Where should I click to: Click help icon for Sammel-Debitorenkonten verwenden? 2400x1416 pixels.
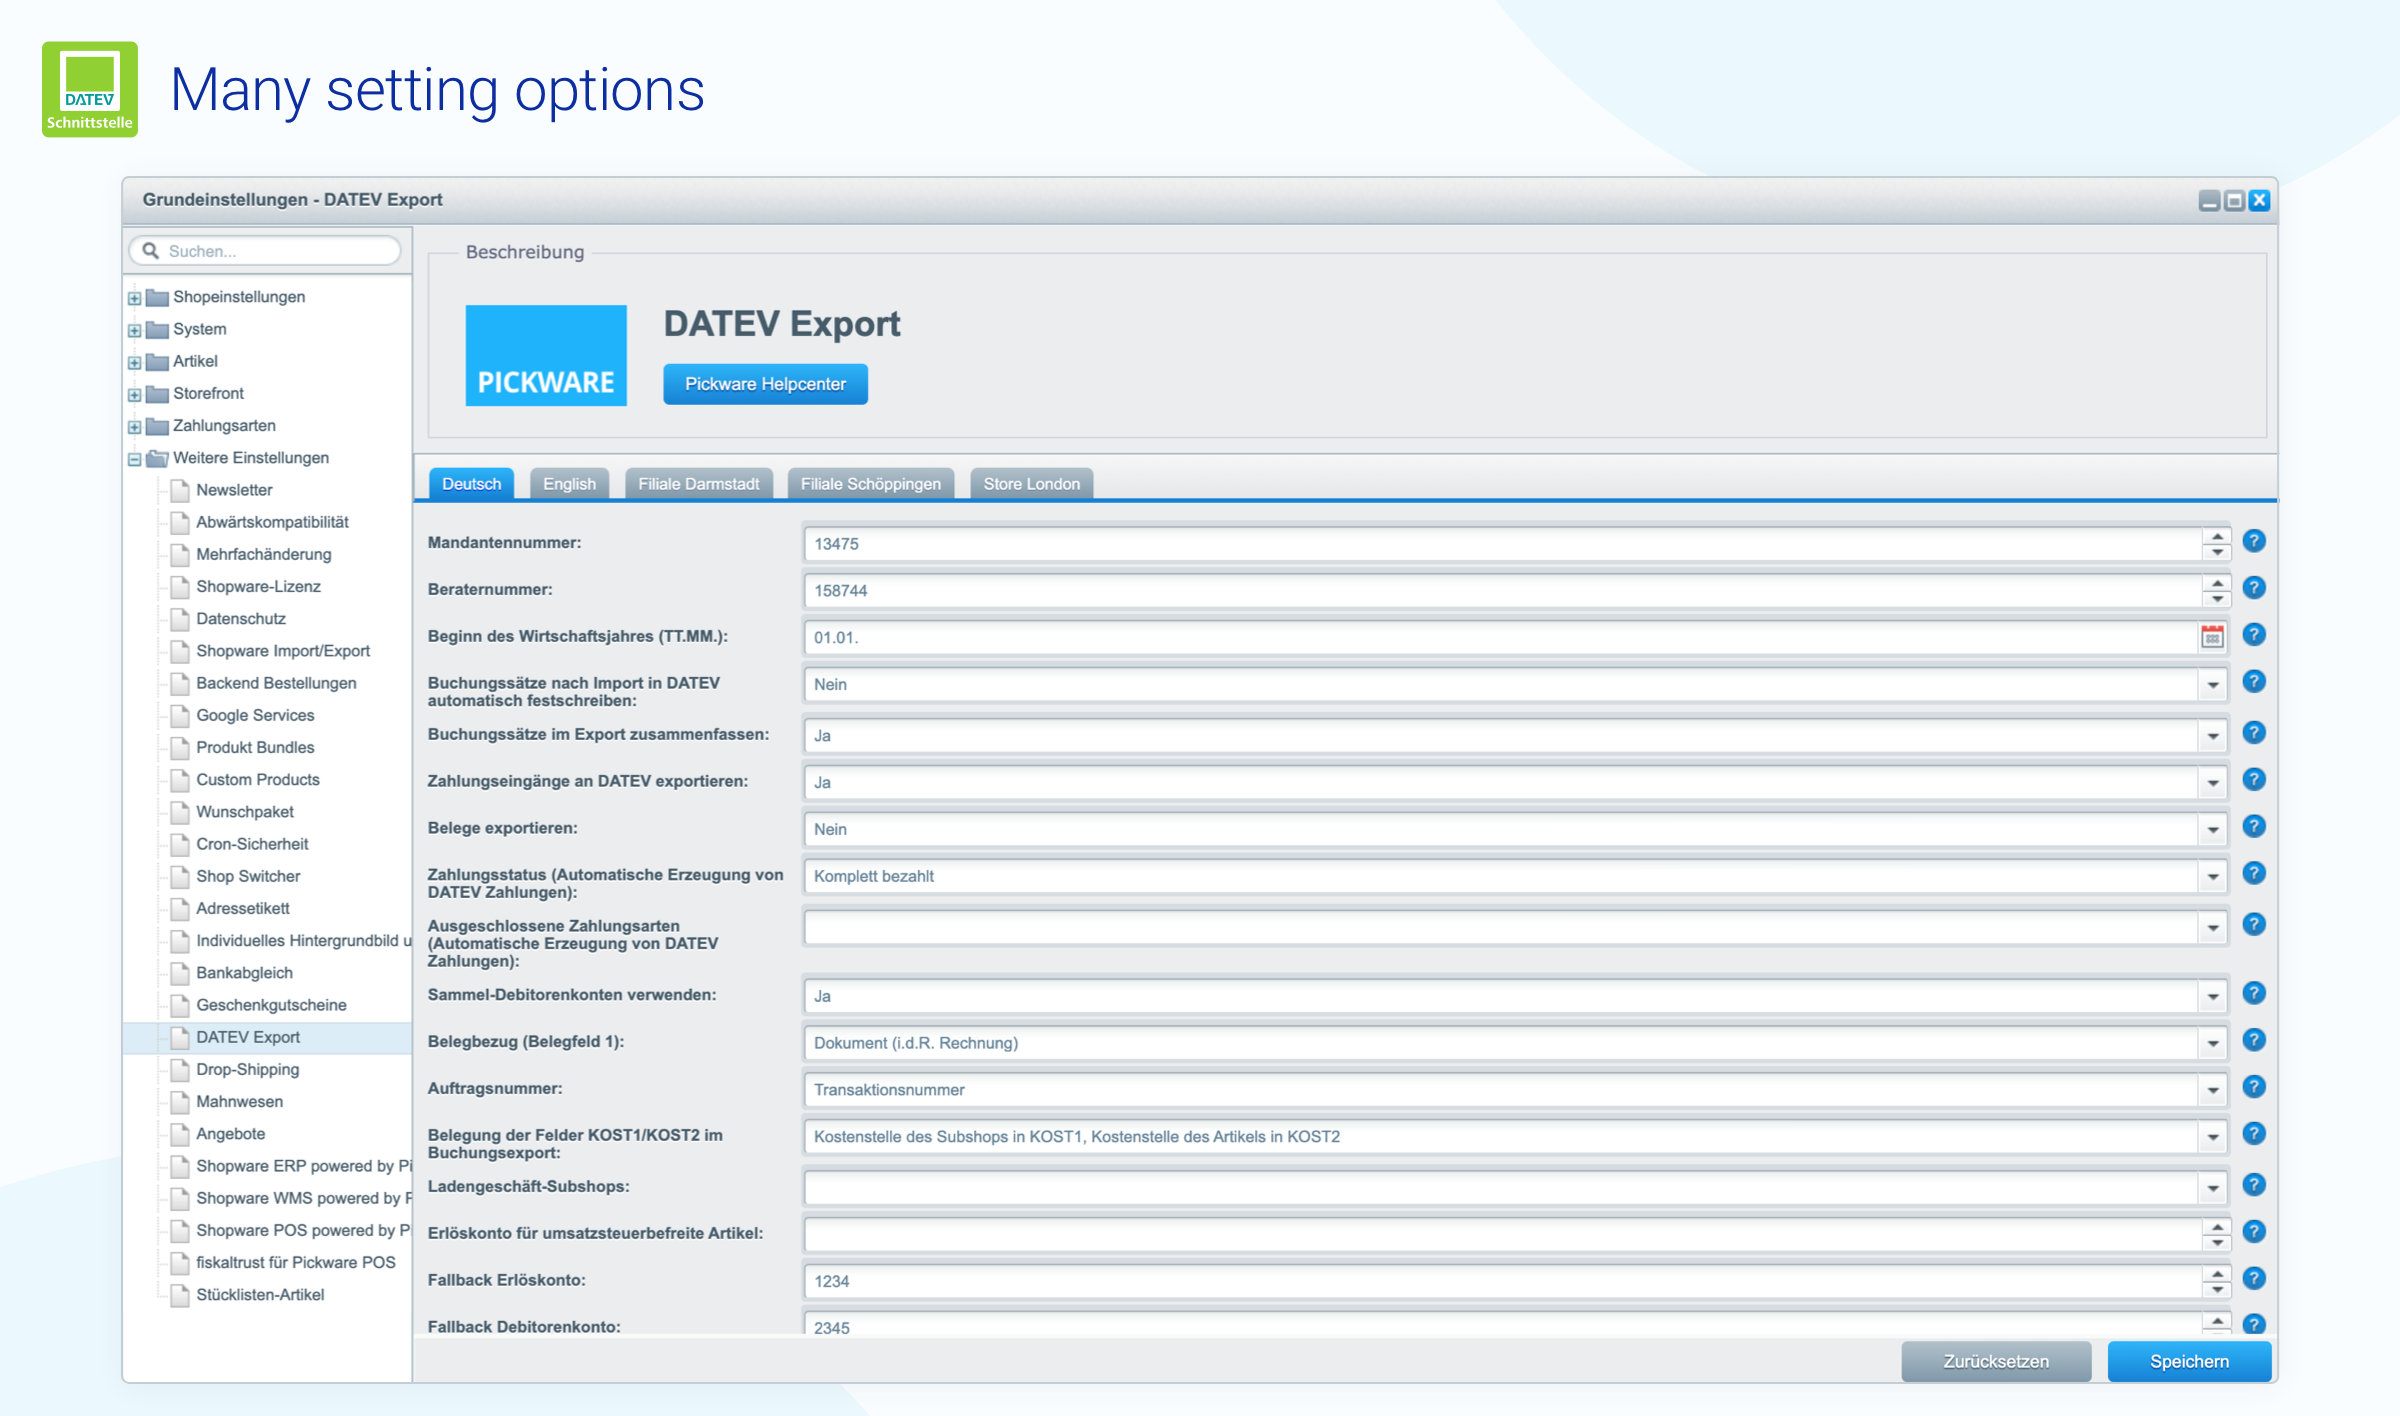coord(2253,994)
